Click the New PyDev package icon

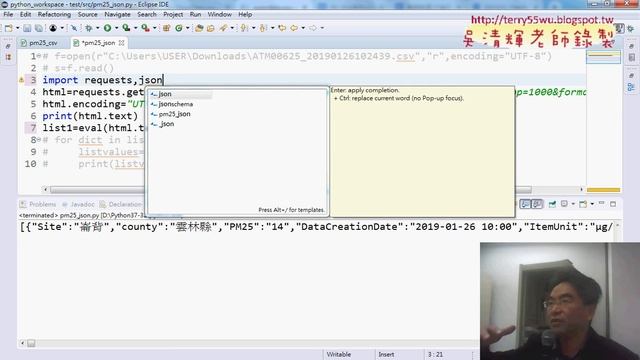pyautogui.click(x=166, y=28)
